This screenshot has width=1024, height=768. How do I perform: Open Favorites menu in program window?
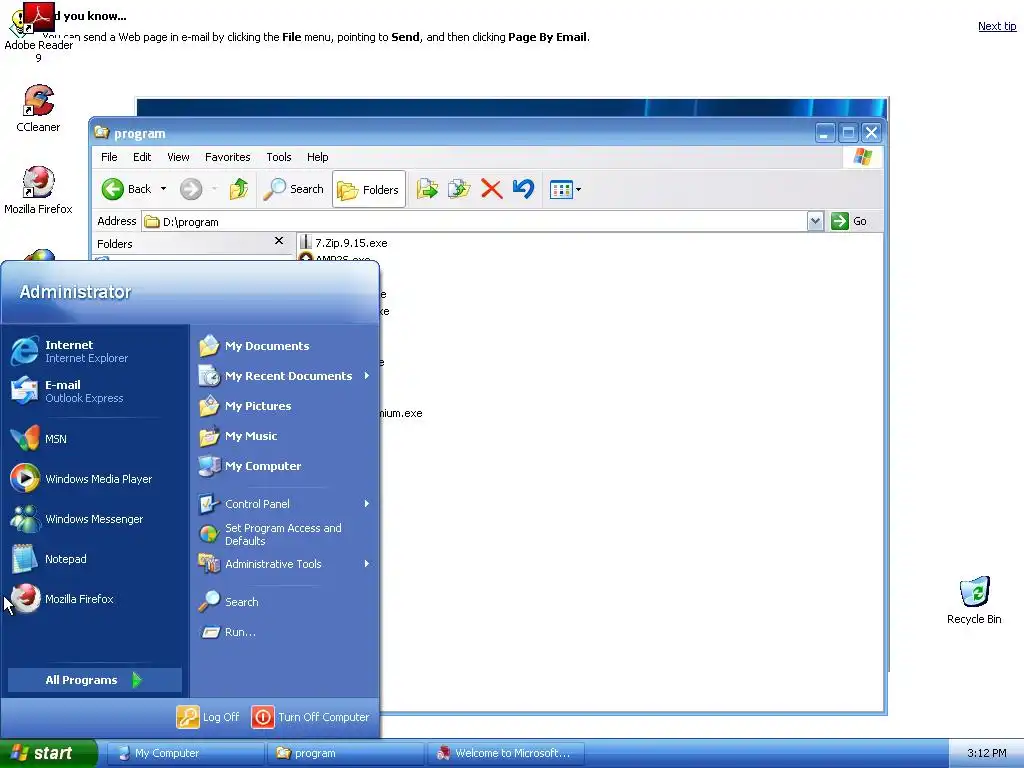click(x=227, y=157)
